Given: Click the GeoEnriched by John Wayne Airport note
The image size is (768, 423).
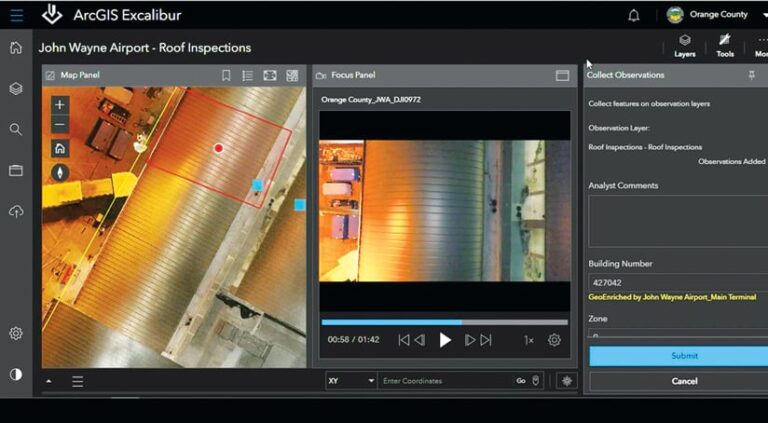Looking at the screenshot, I should 672,297.
